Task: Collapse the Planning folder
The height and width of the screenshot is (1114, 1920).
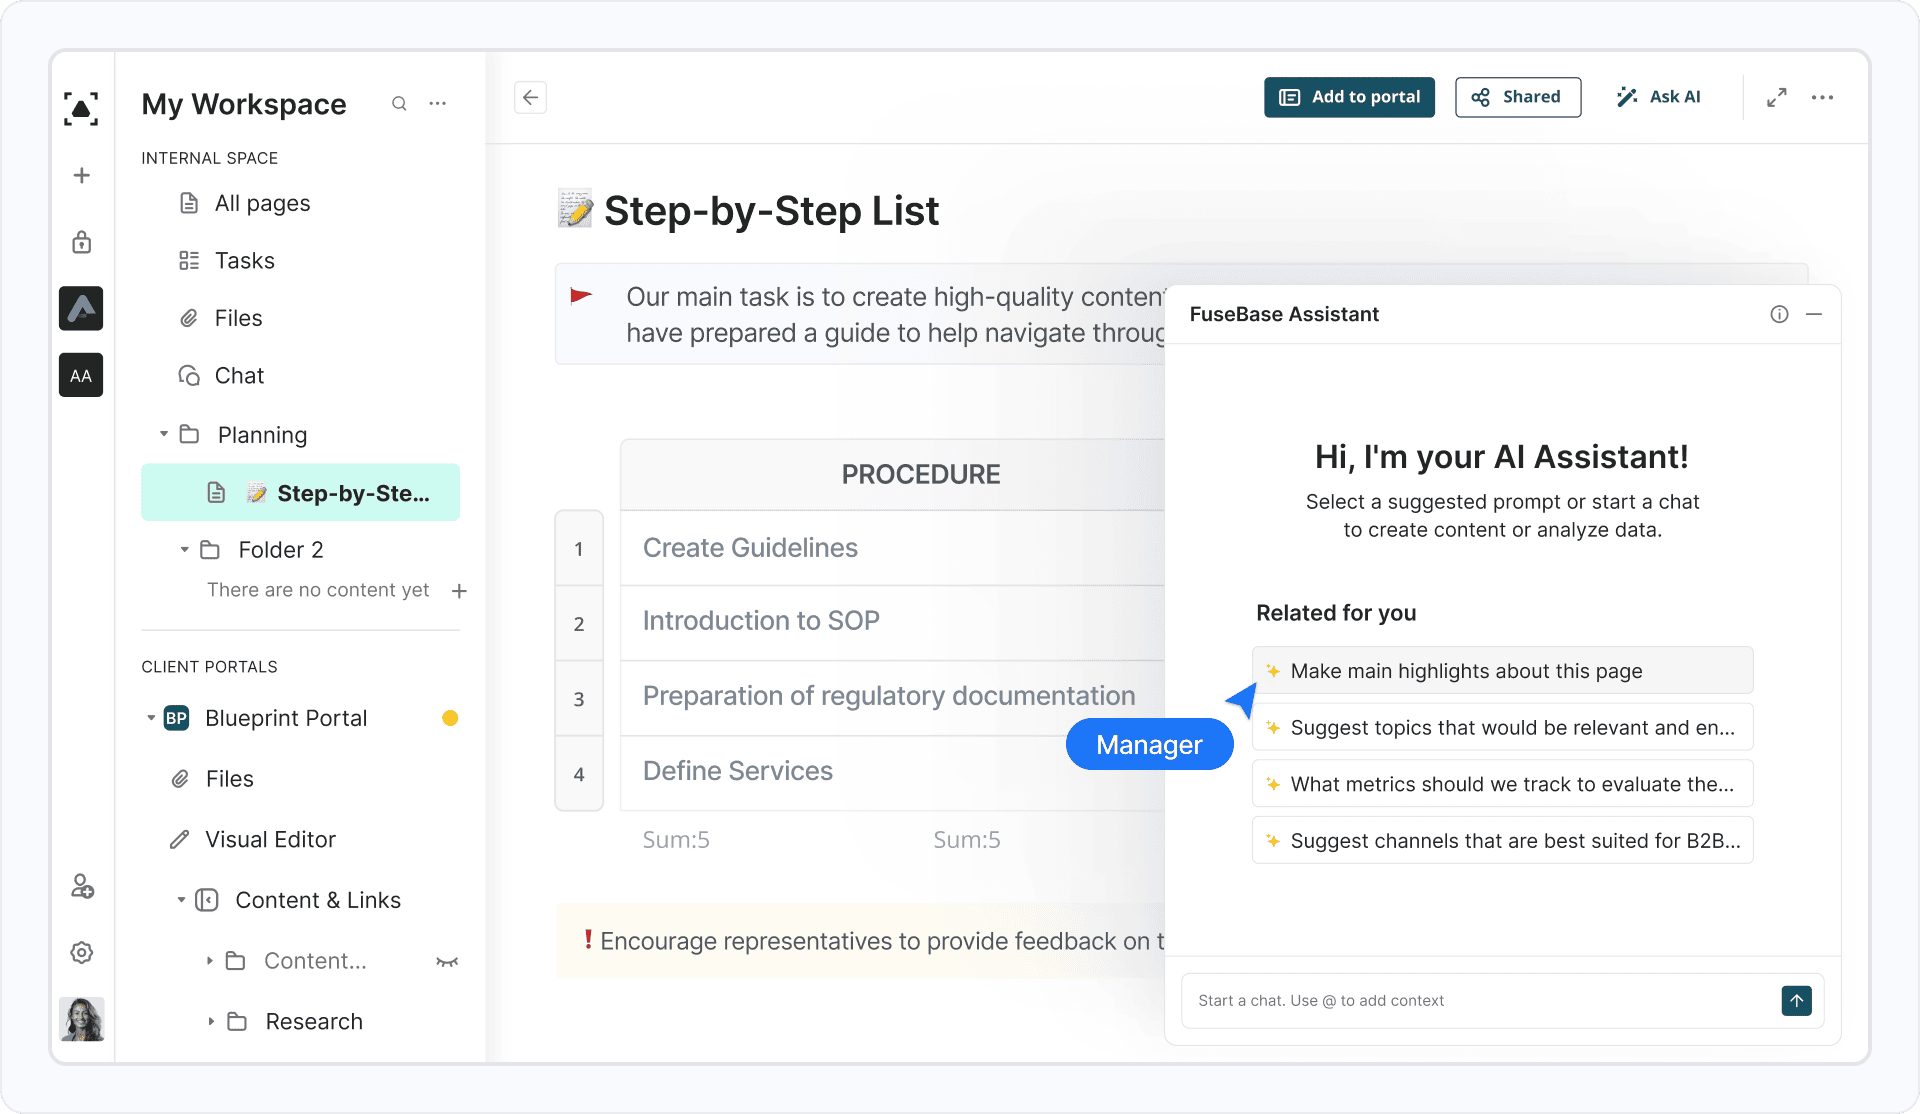Action: tap(164, 434)
